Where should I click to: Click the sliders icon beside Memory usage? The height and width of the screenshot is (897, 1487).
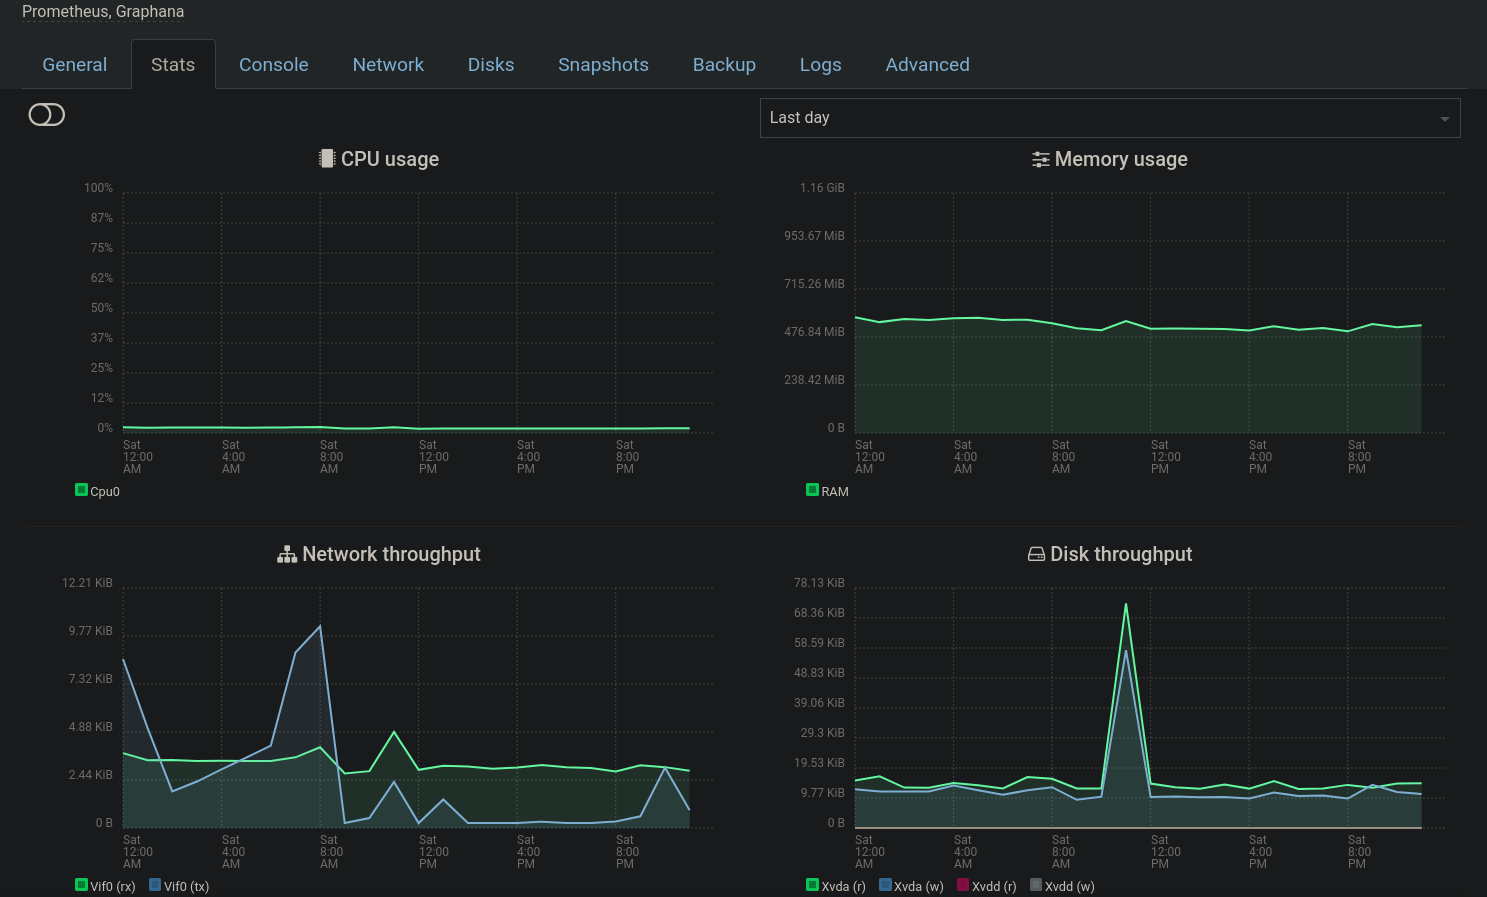(x=1040, y=160)
